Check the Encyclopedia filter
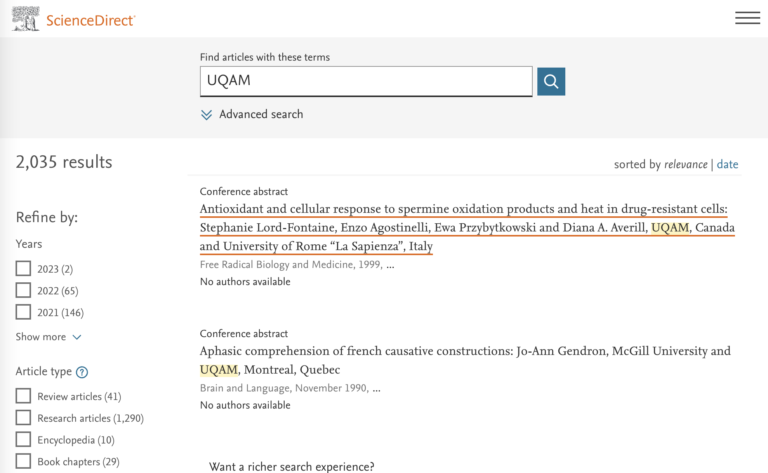Viewport: 768px width, 473px height. (23, 440)
